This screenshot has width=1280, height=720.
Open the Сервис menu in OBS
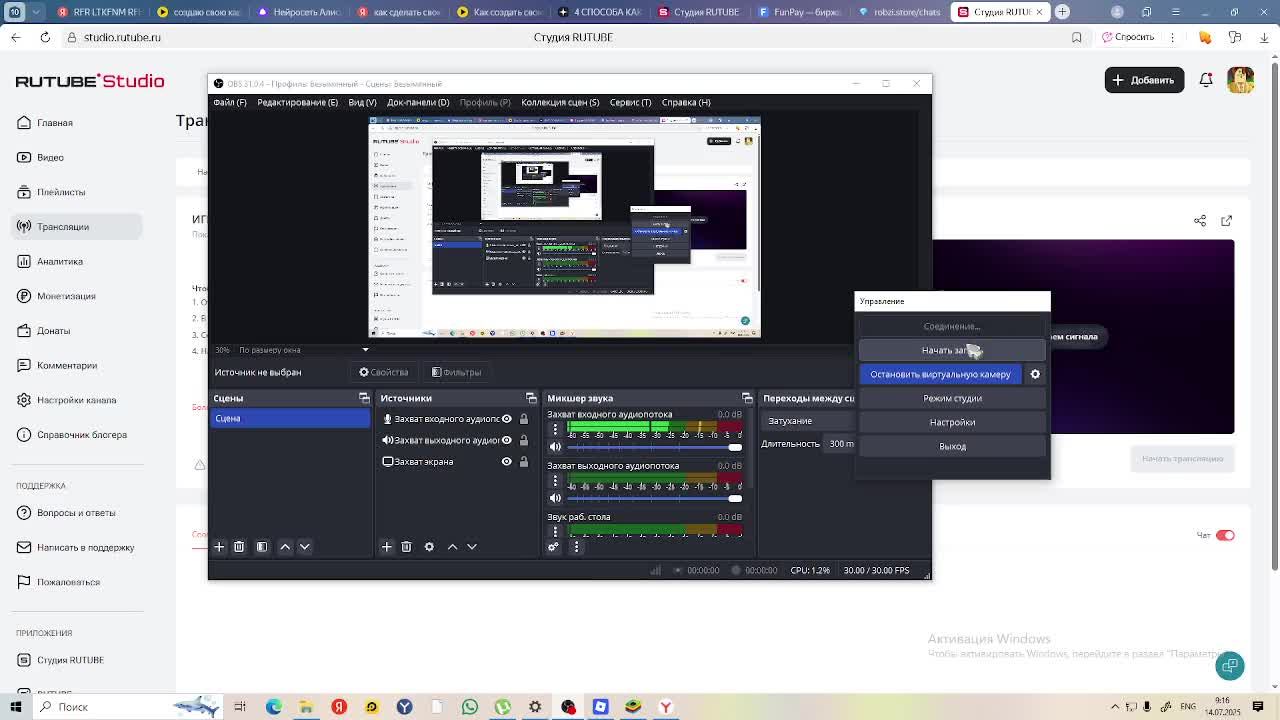630,102
